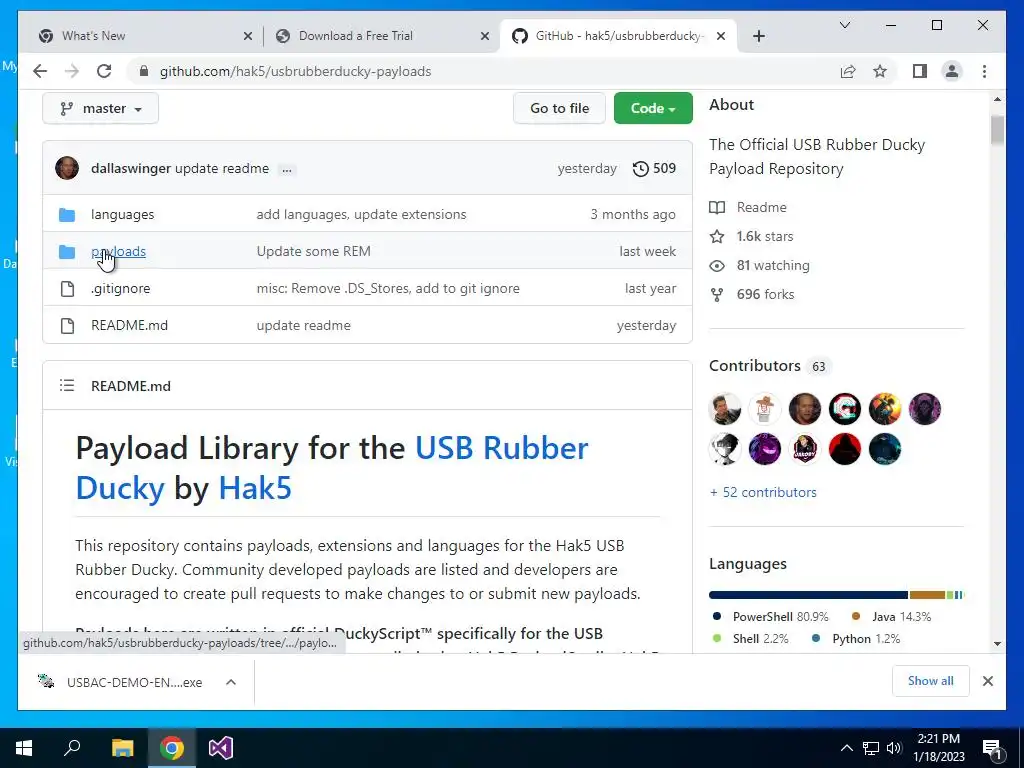This screenshot has height=768, width=1024.
Task: Expand download item options chevron
Action: 231,682
